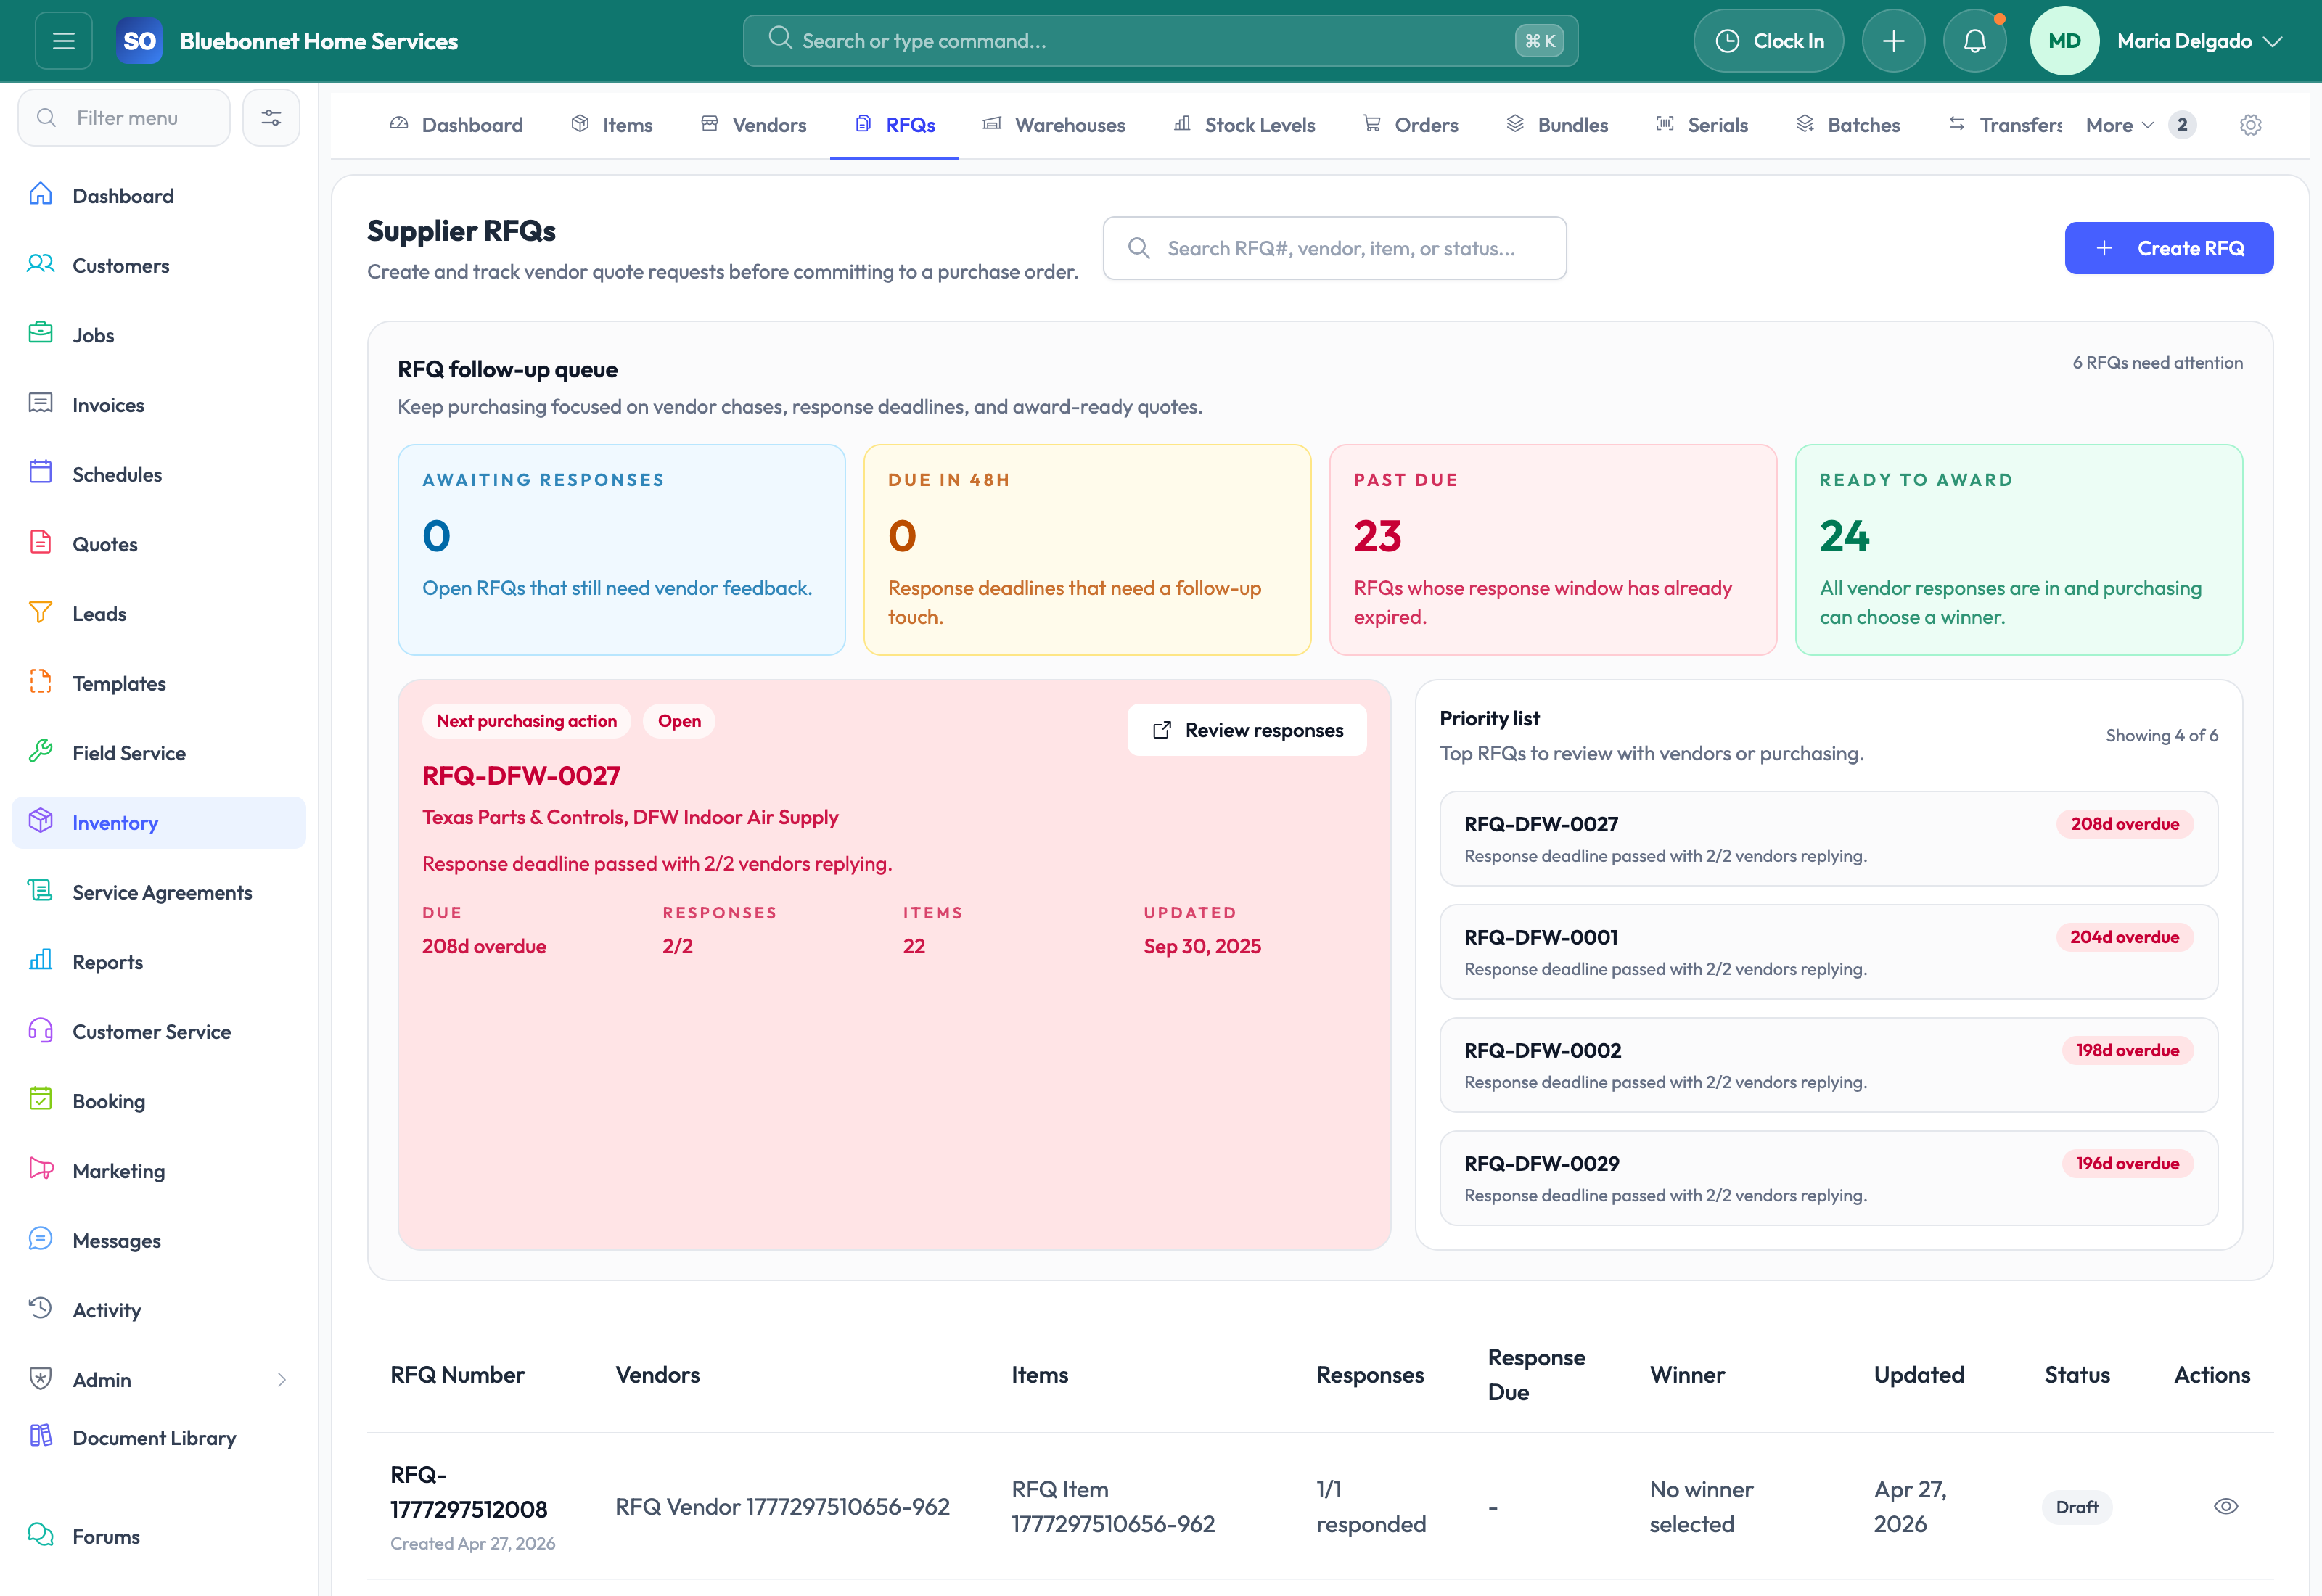Open the module settings gear icon
Viewport: 2322px width, 1596px height.
[x=2250, y=125]
